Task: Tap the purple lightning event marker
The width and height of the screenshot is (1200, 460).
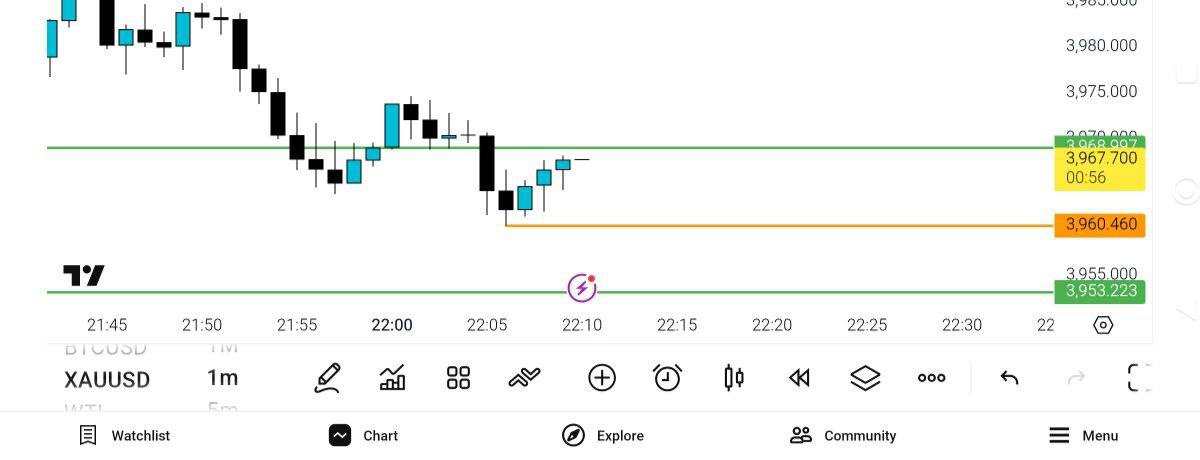Action: click(582, 288)
